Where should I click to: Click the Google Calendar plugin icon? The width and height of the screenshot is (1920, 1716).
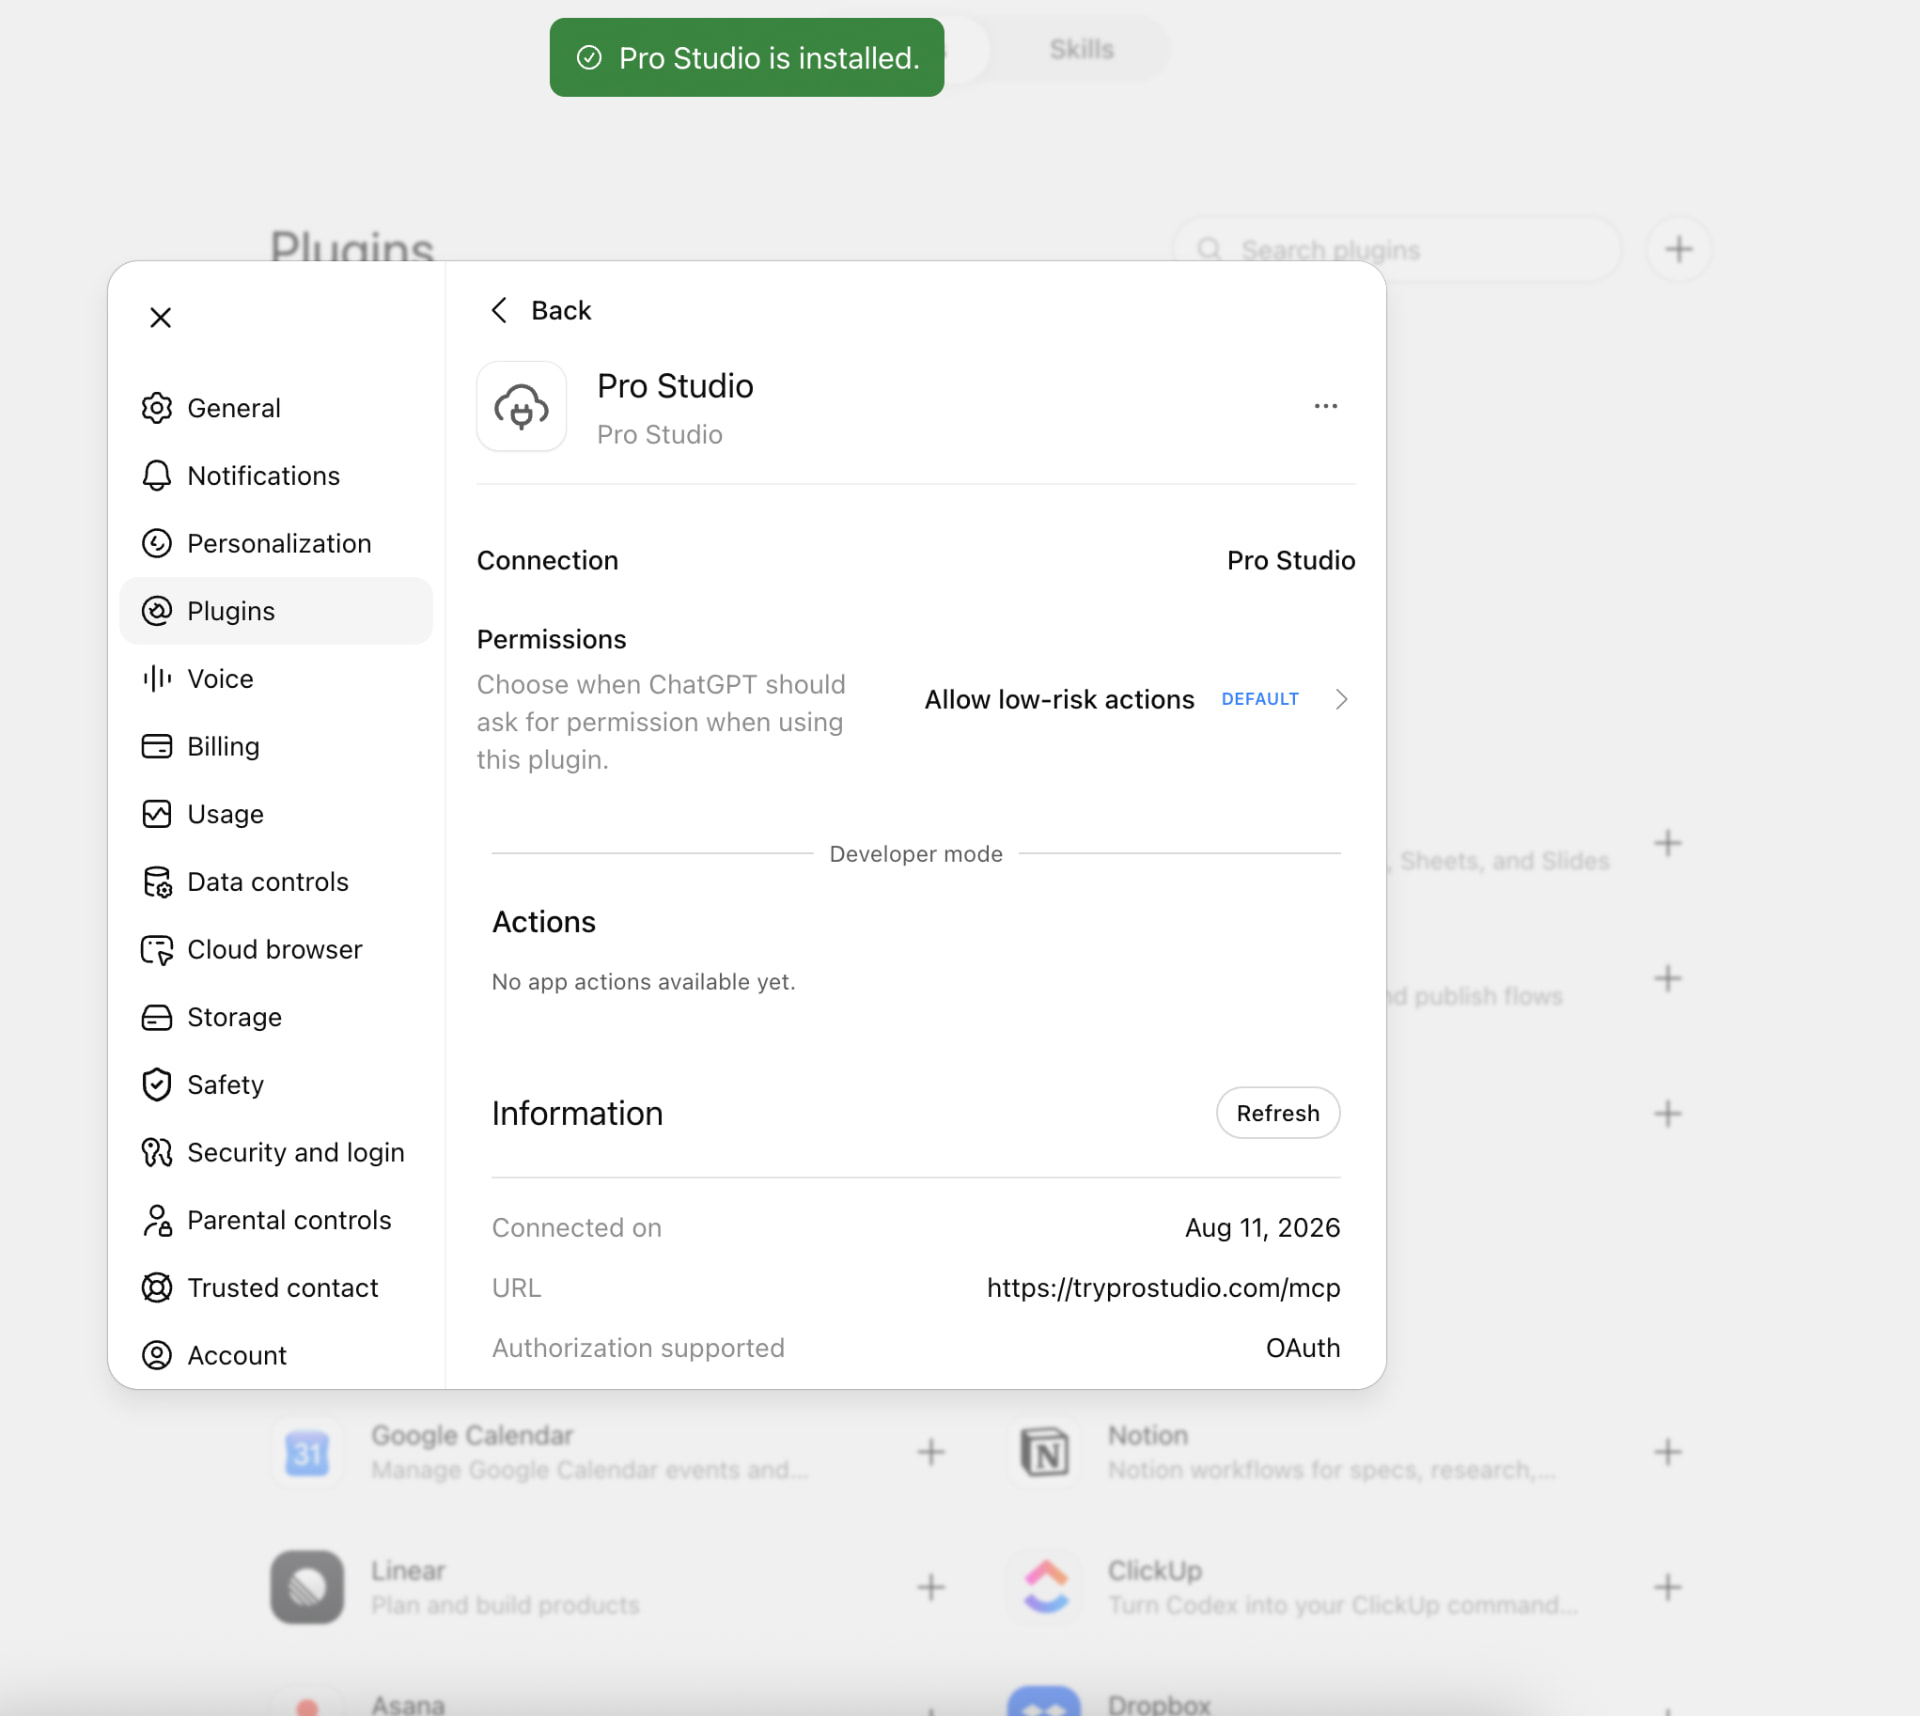pos(307,1452)
